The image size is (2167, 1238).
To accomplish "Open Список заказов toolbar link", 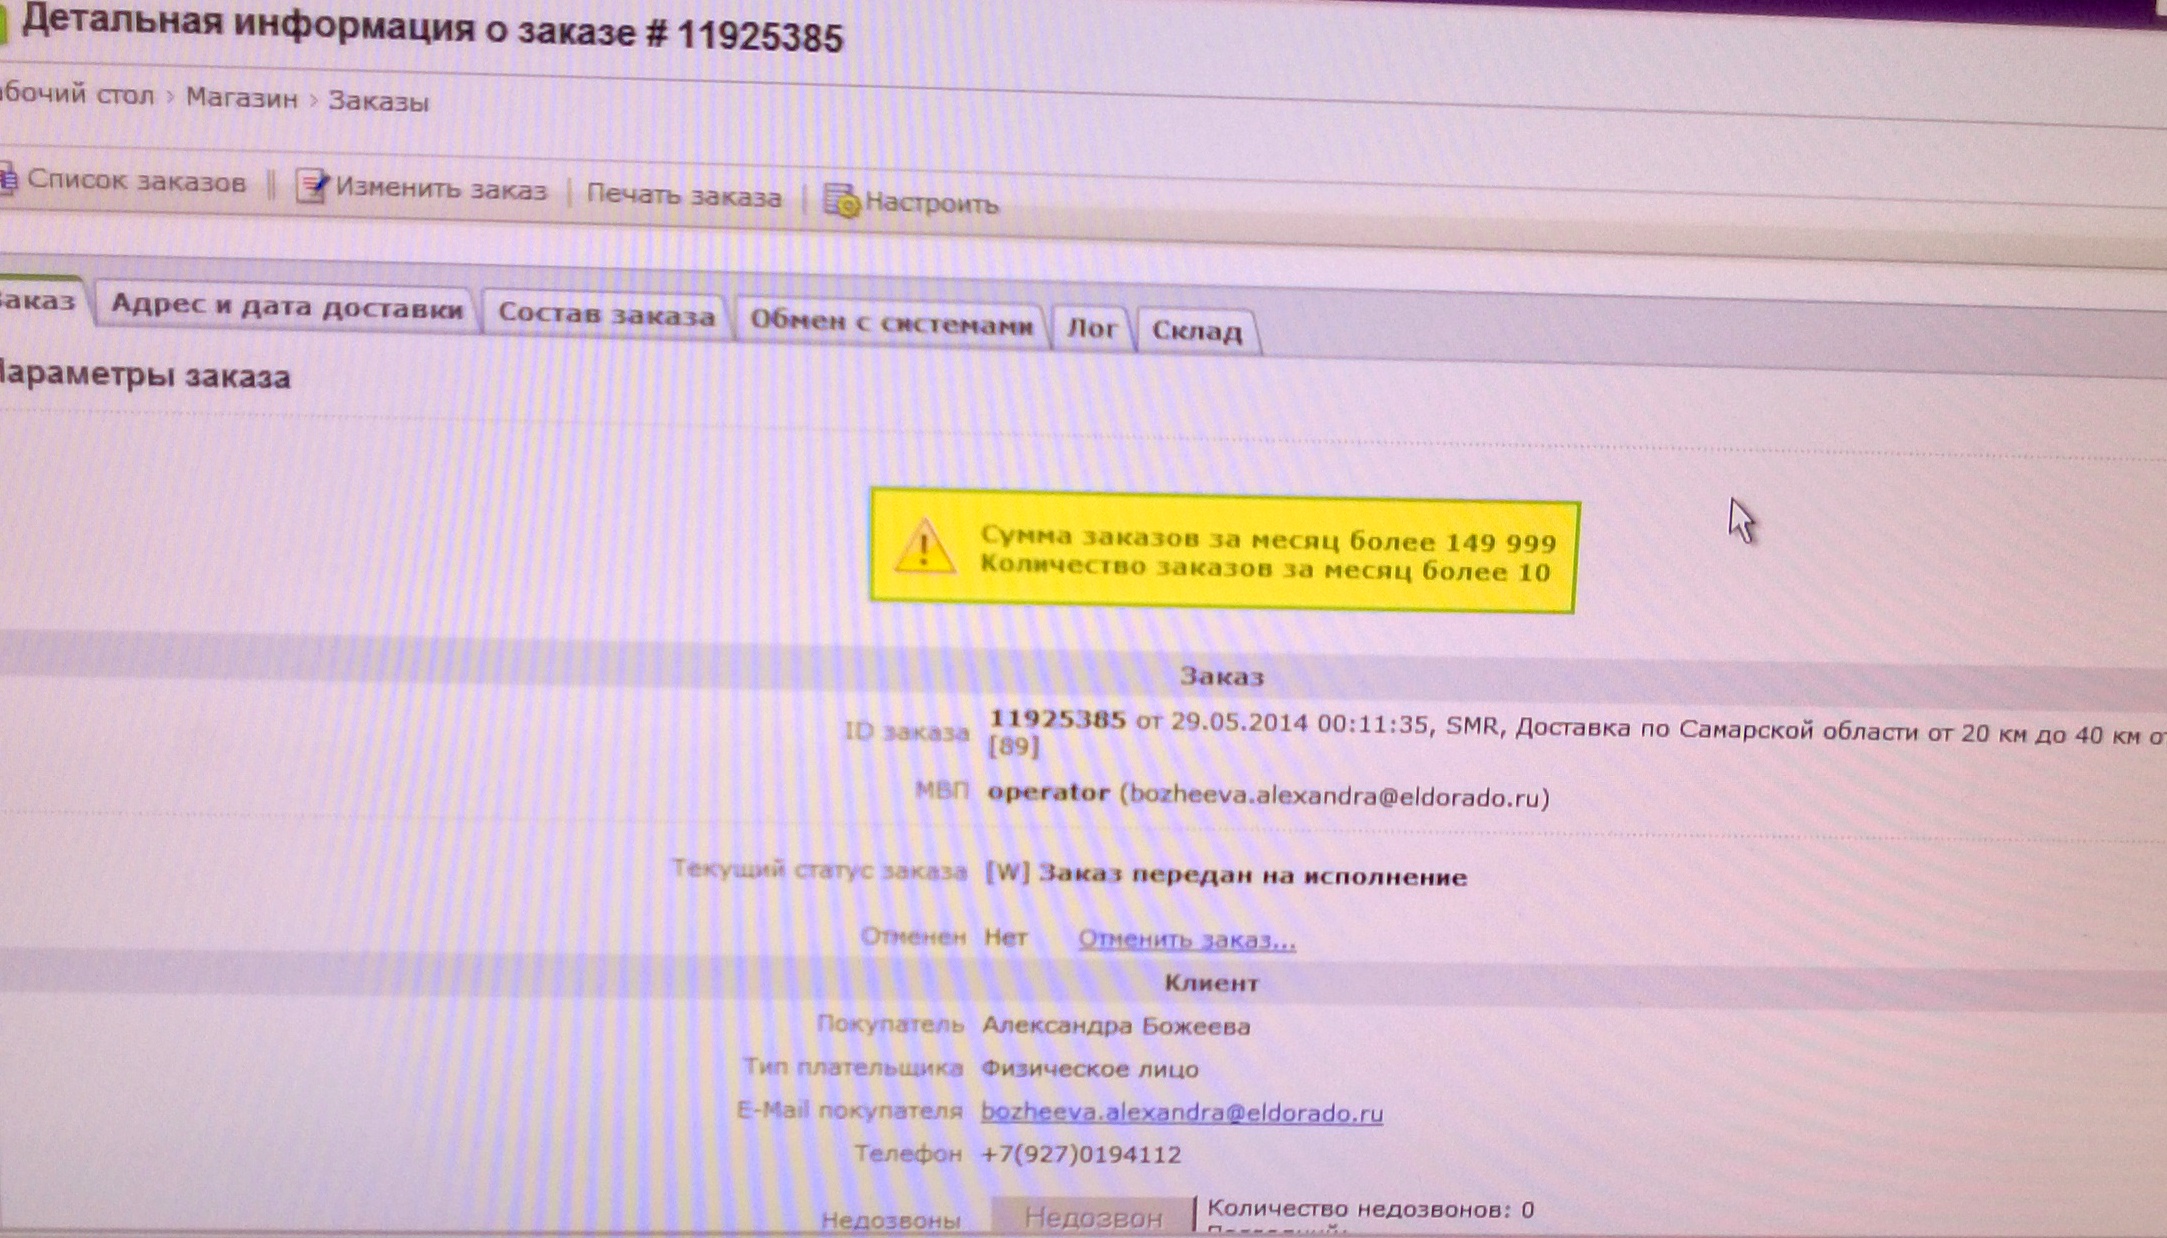I will [136, 181].
